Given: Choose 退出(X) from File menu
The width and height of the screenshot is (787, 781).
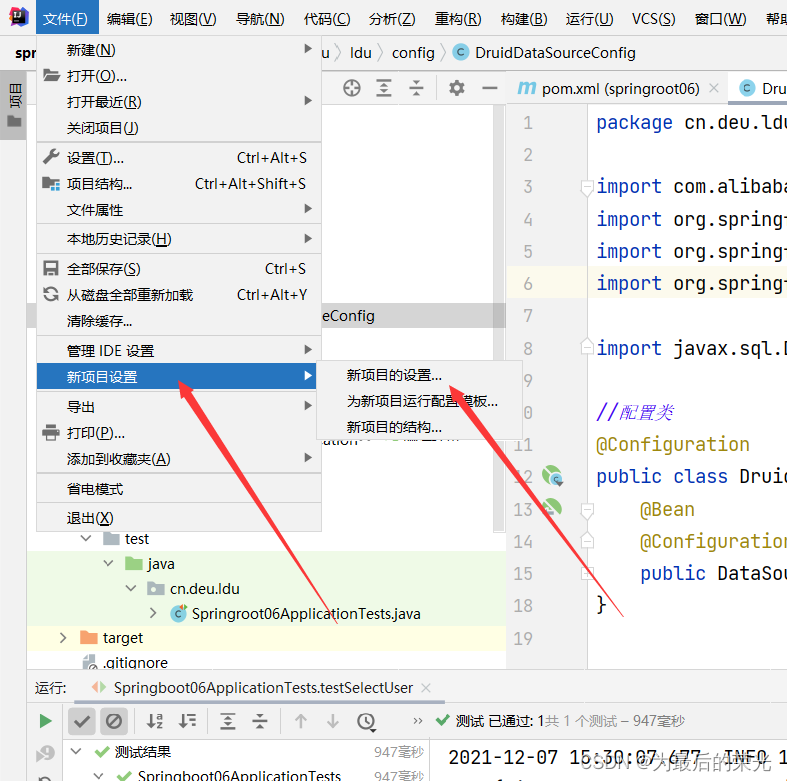Looking at the screenshot, I should [x=178, y=517].
